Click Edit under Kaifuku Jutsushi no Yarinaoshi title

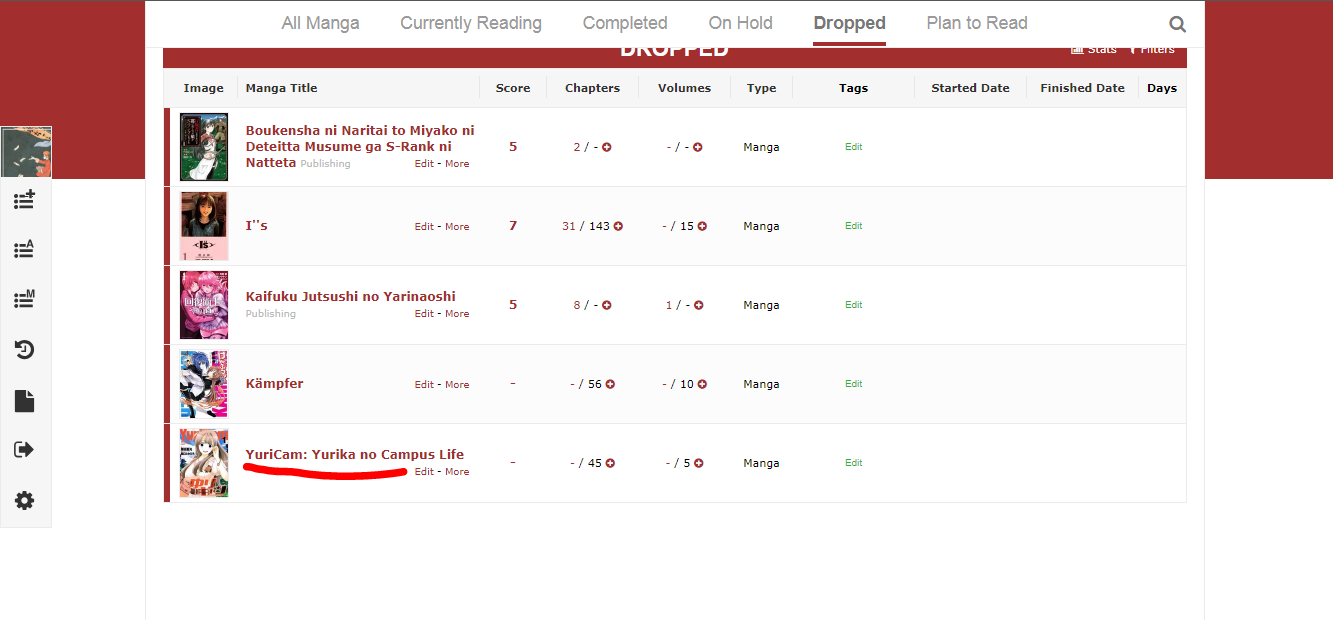point(425,314)
